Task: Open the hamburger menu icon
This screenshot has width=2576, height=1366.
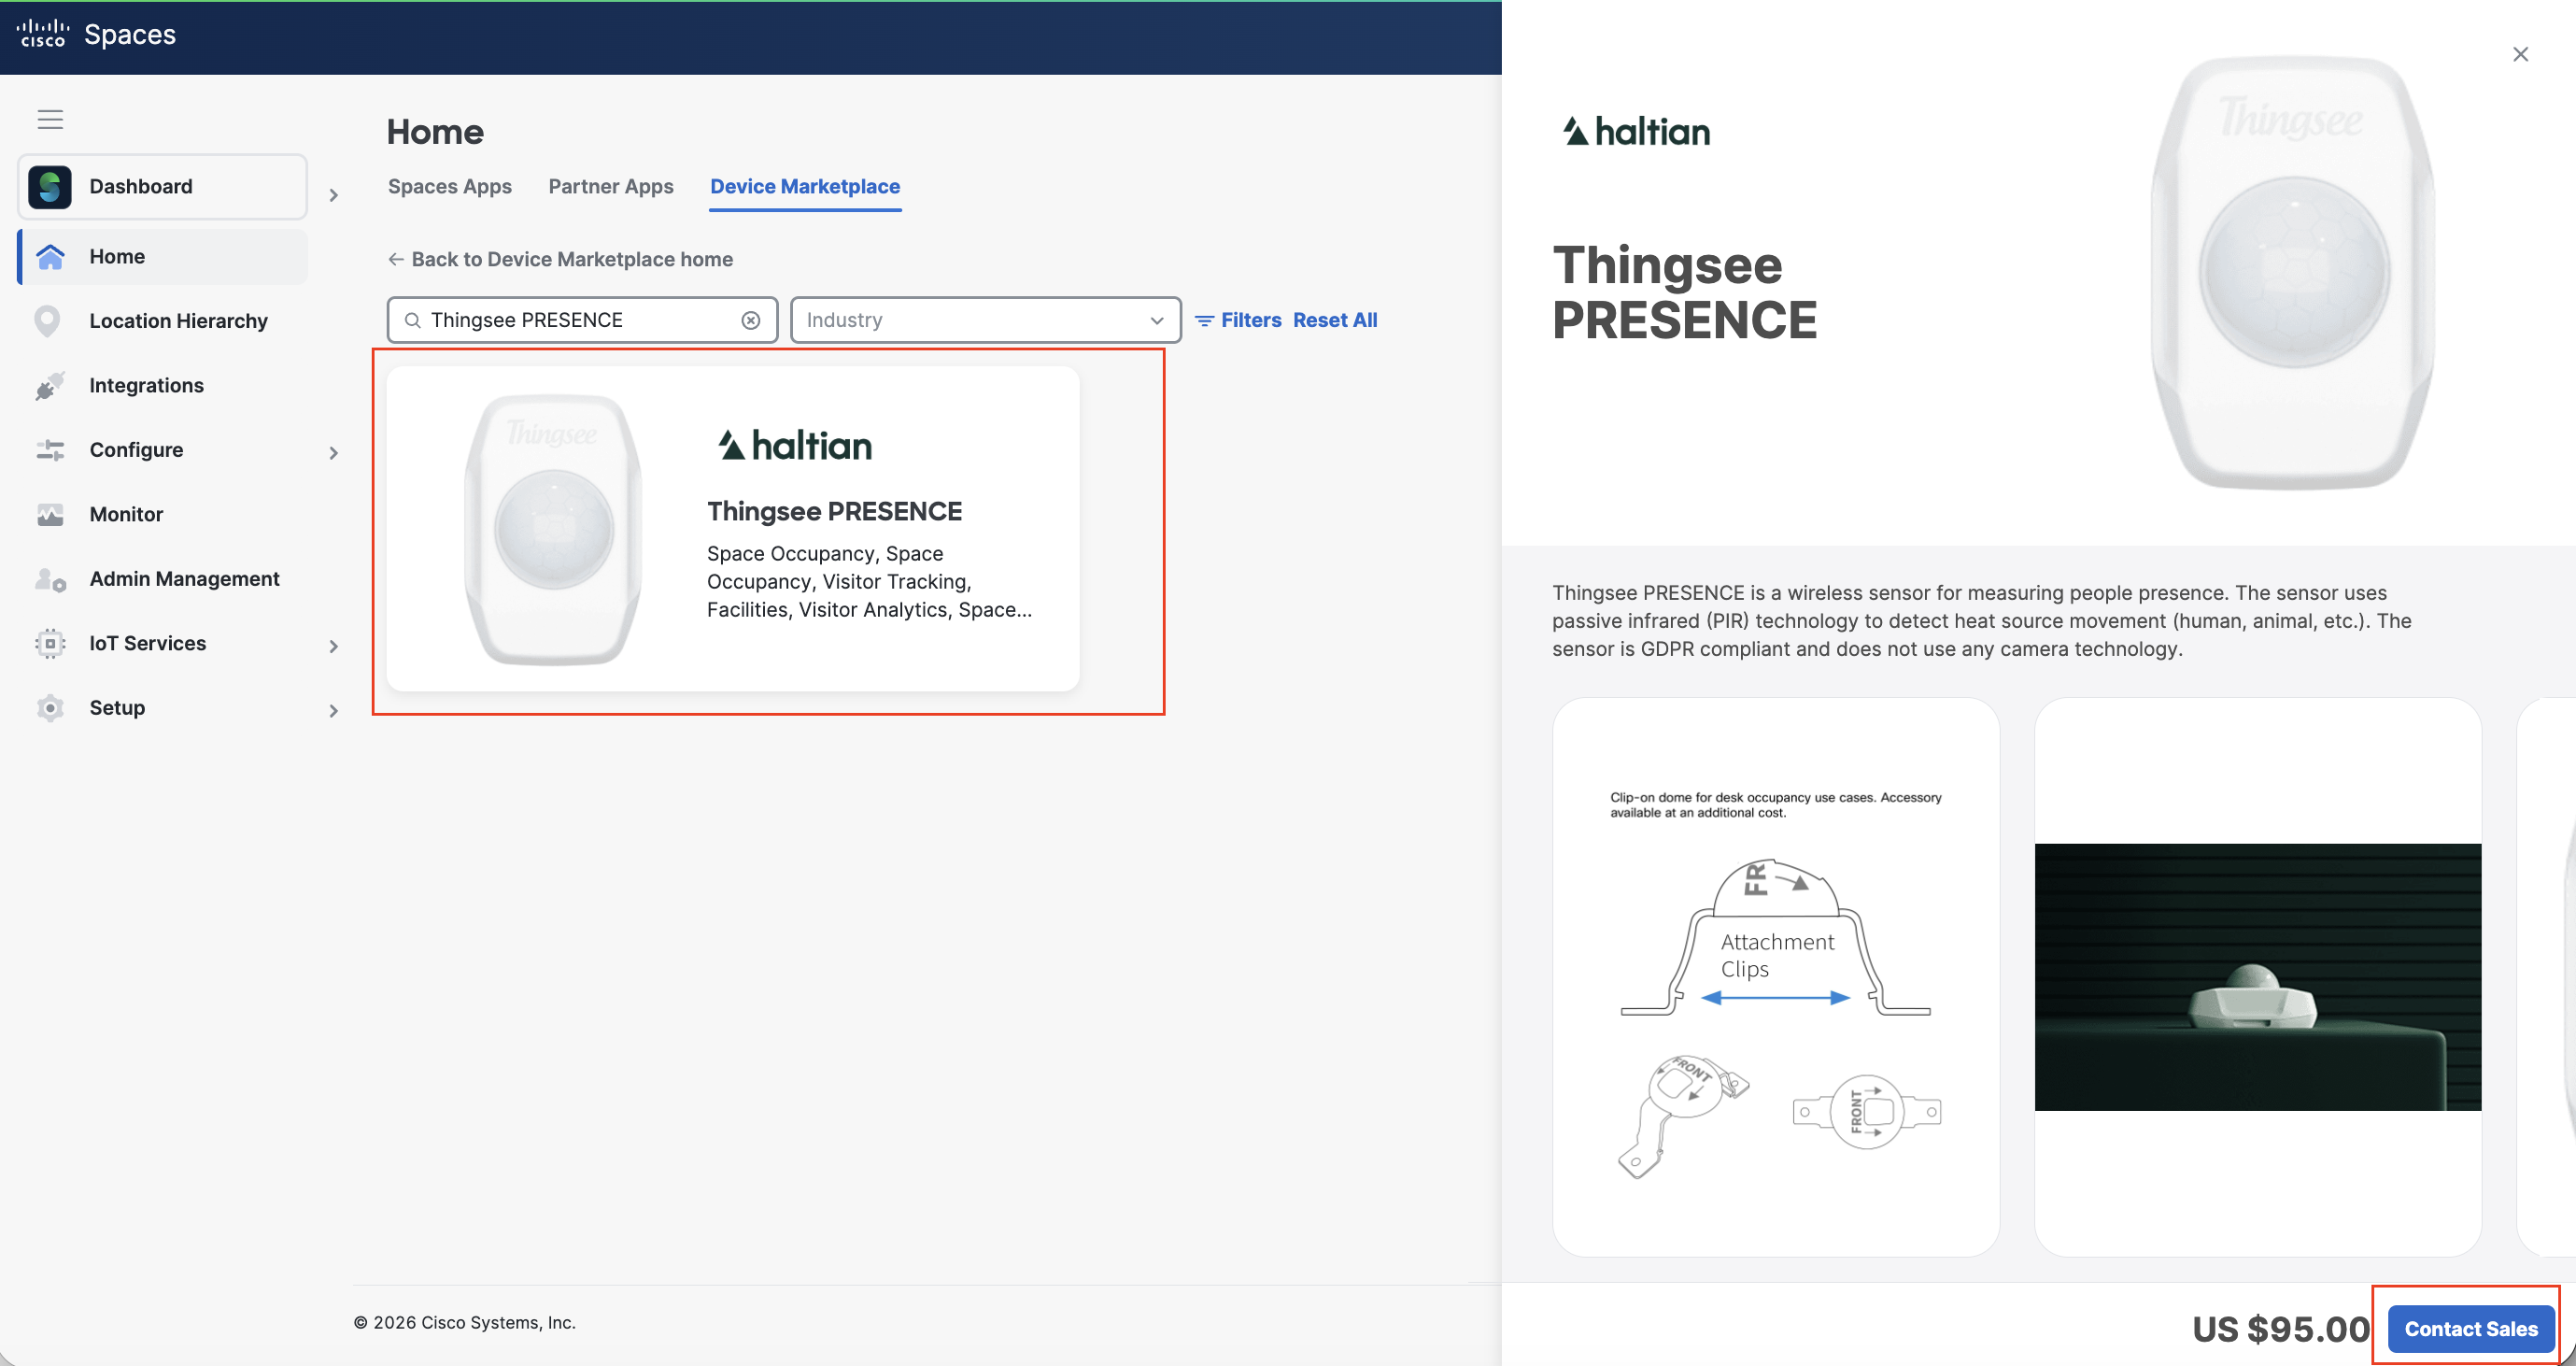Action: coord(50,120)
